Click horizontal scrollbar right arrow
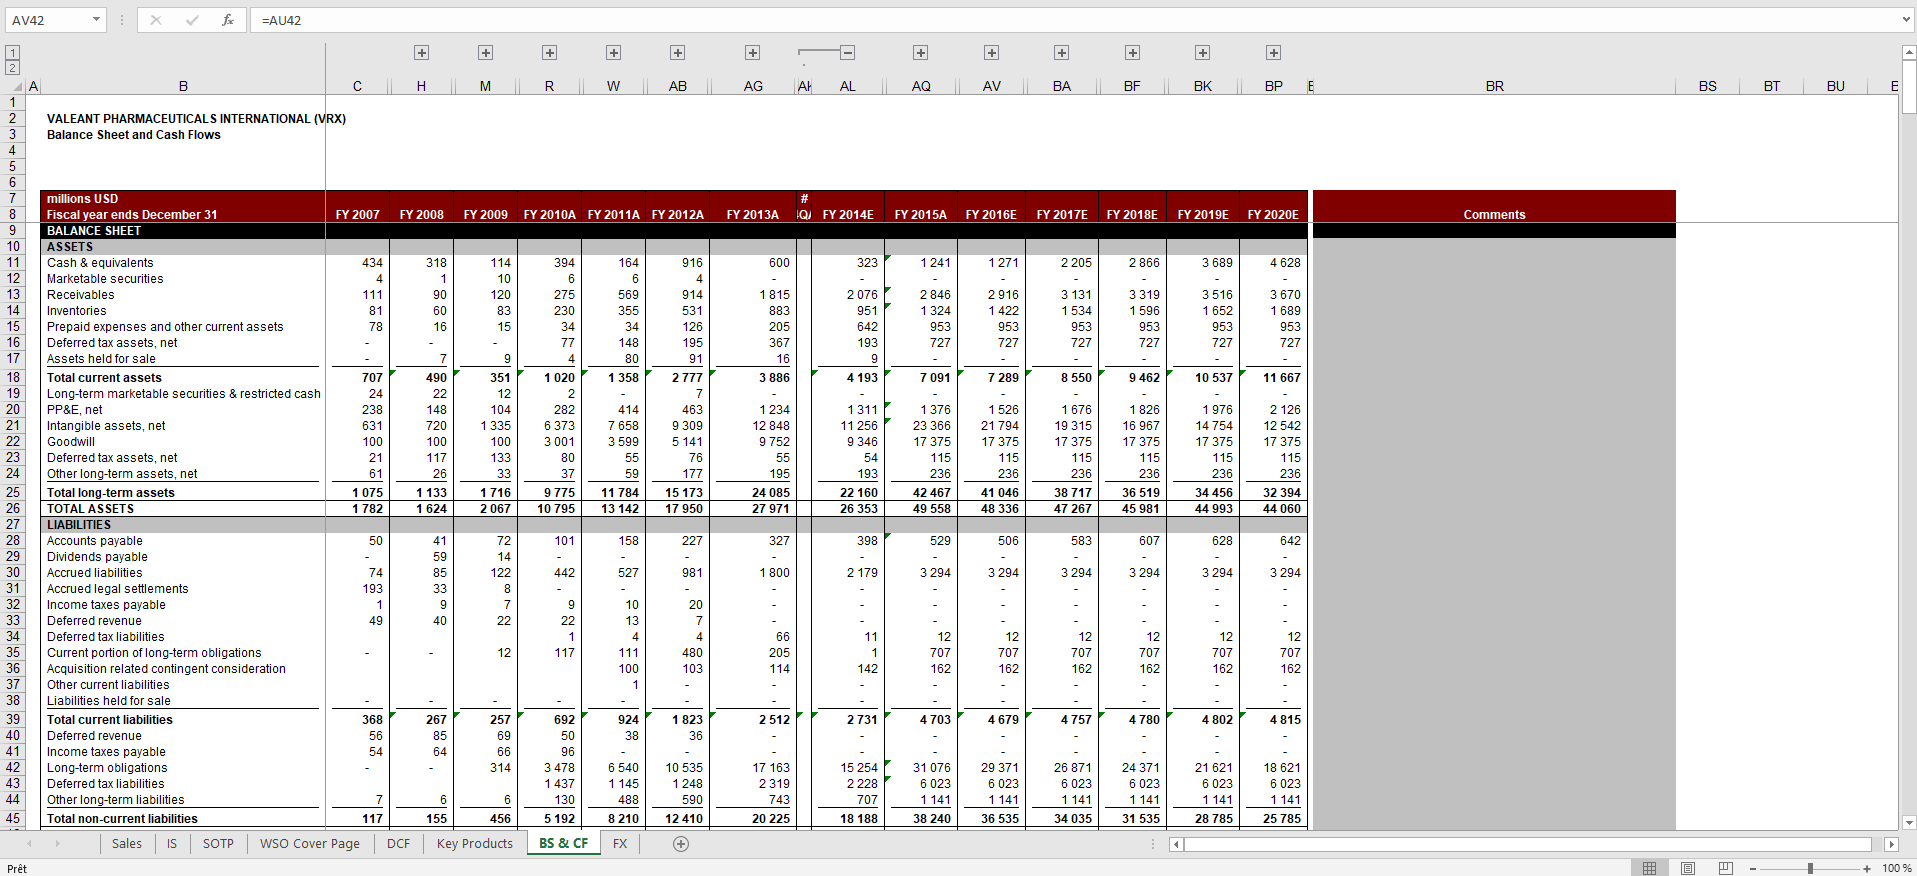 pyautogui.click(x=1891, y=844)
